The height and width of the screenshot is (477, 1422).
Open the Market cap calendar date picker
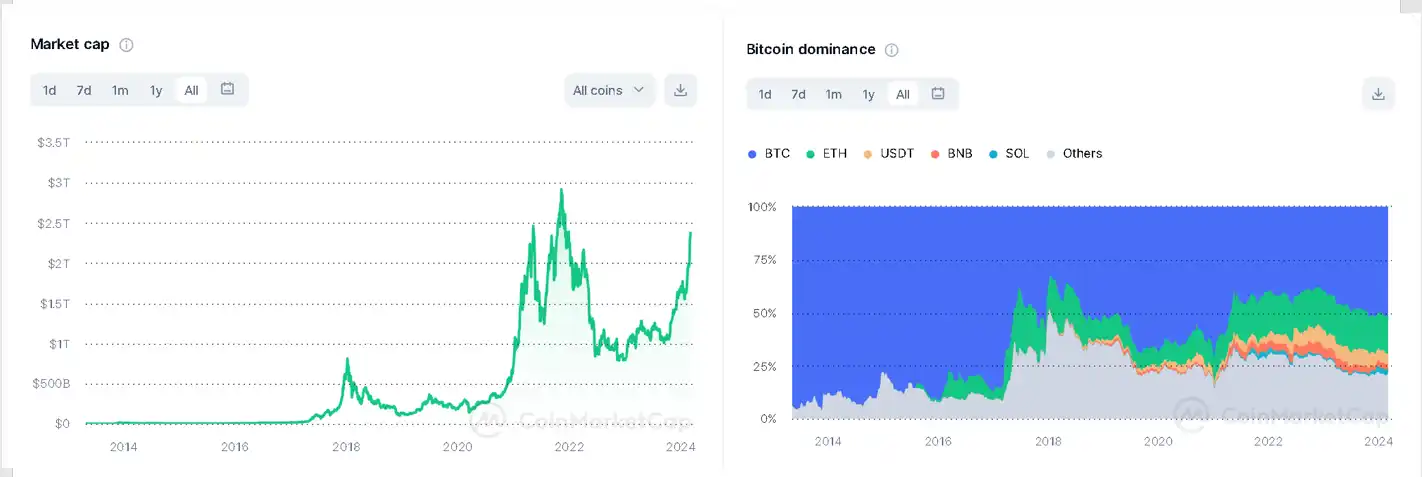227,90
